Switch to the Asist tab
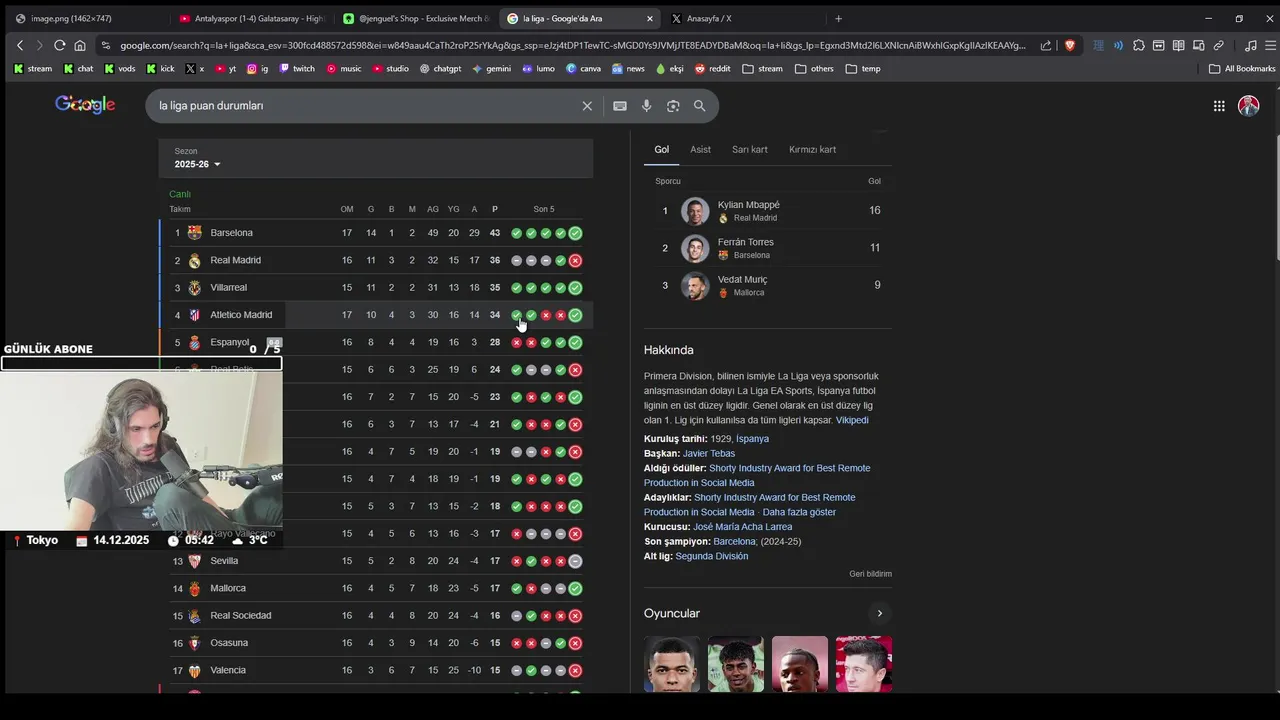 [700, 150]
